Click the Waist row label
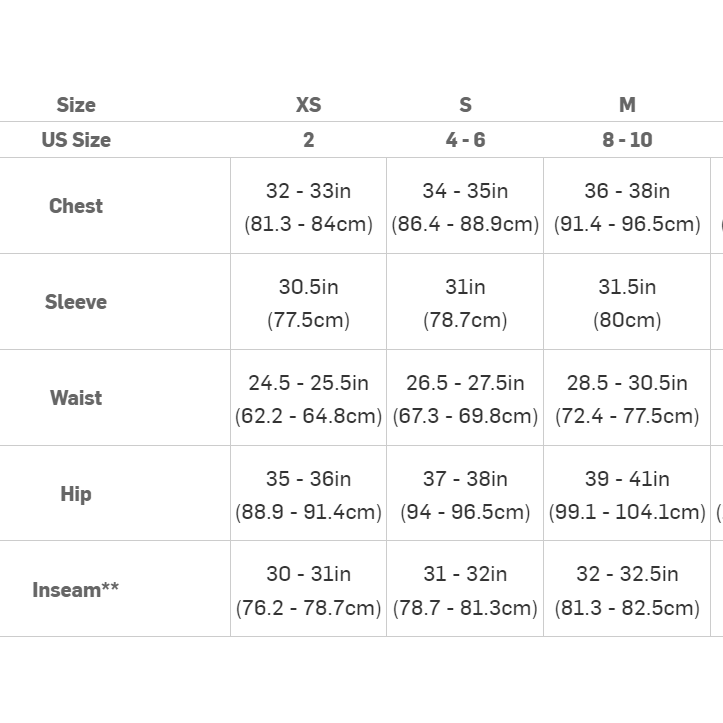The height and width of the screenshot is (723, 723). (x=76, y=398)
